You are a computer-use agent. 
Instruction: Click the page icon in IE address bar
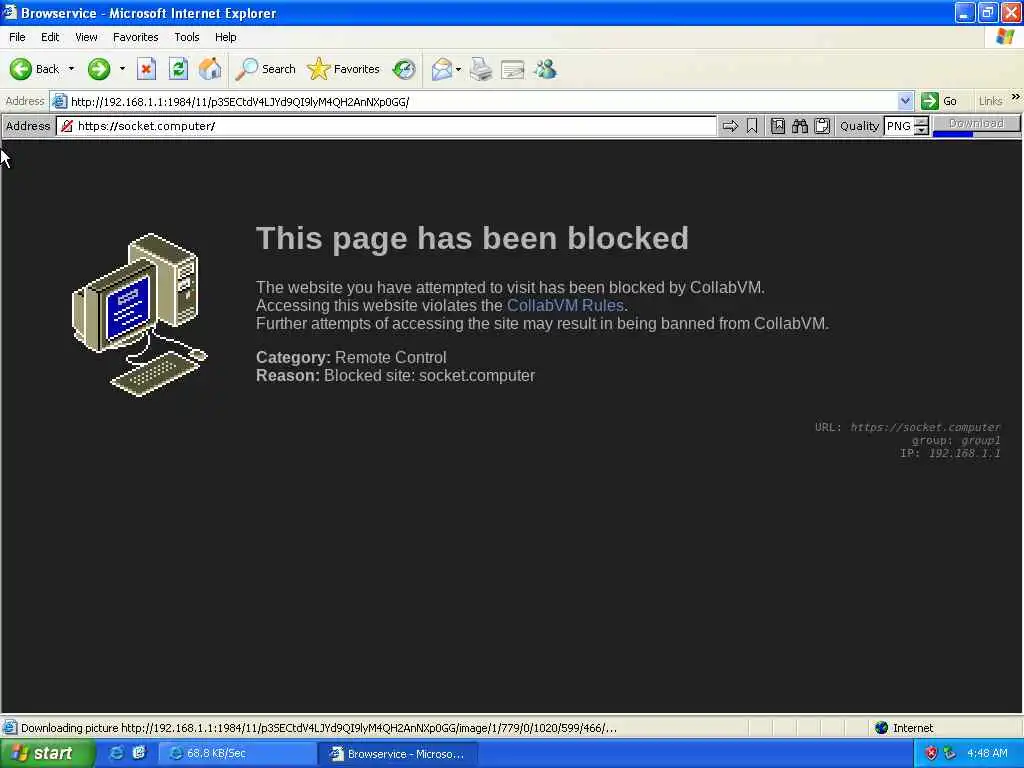tap(59, 101)
